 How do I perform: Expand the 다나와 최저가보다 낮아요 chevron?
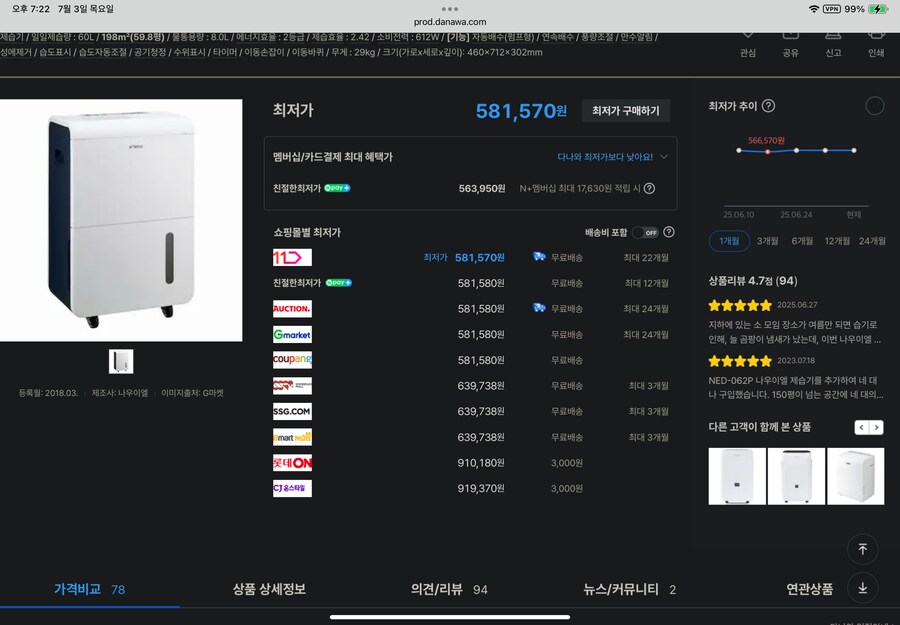[x=664, y=157]
